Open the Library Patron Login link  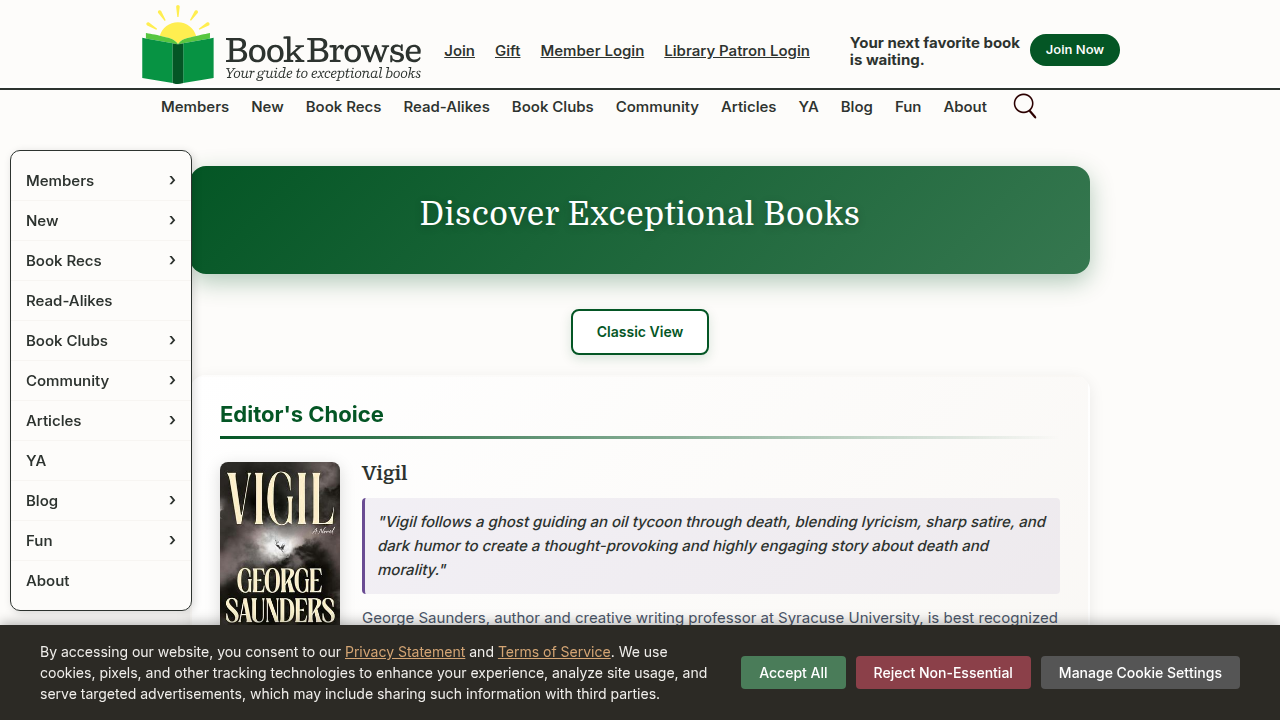[737, 51]
